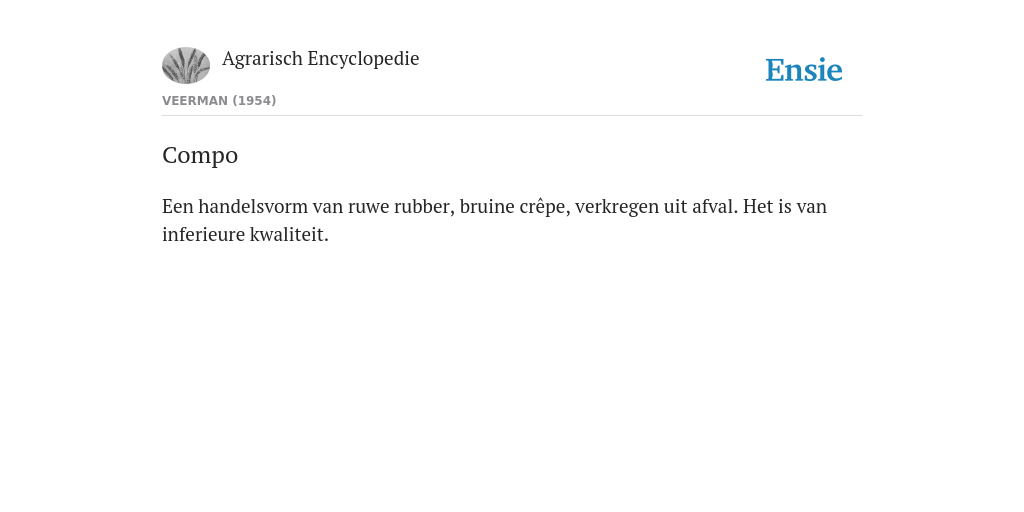Click the VEERMAN author label

pos(195,101)
